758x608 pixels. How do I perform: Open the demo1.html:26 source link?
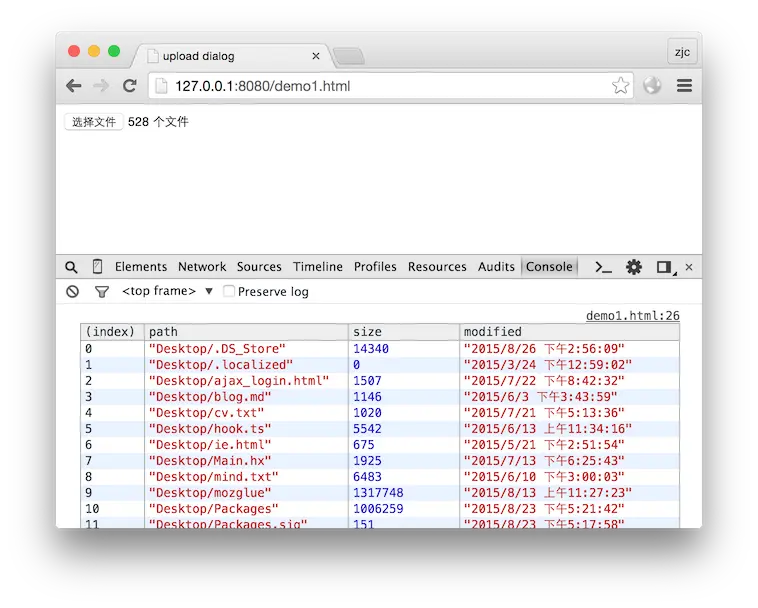point(632,316)
